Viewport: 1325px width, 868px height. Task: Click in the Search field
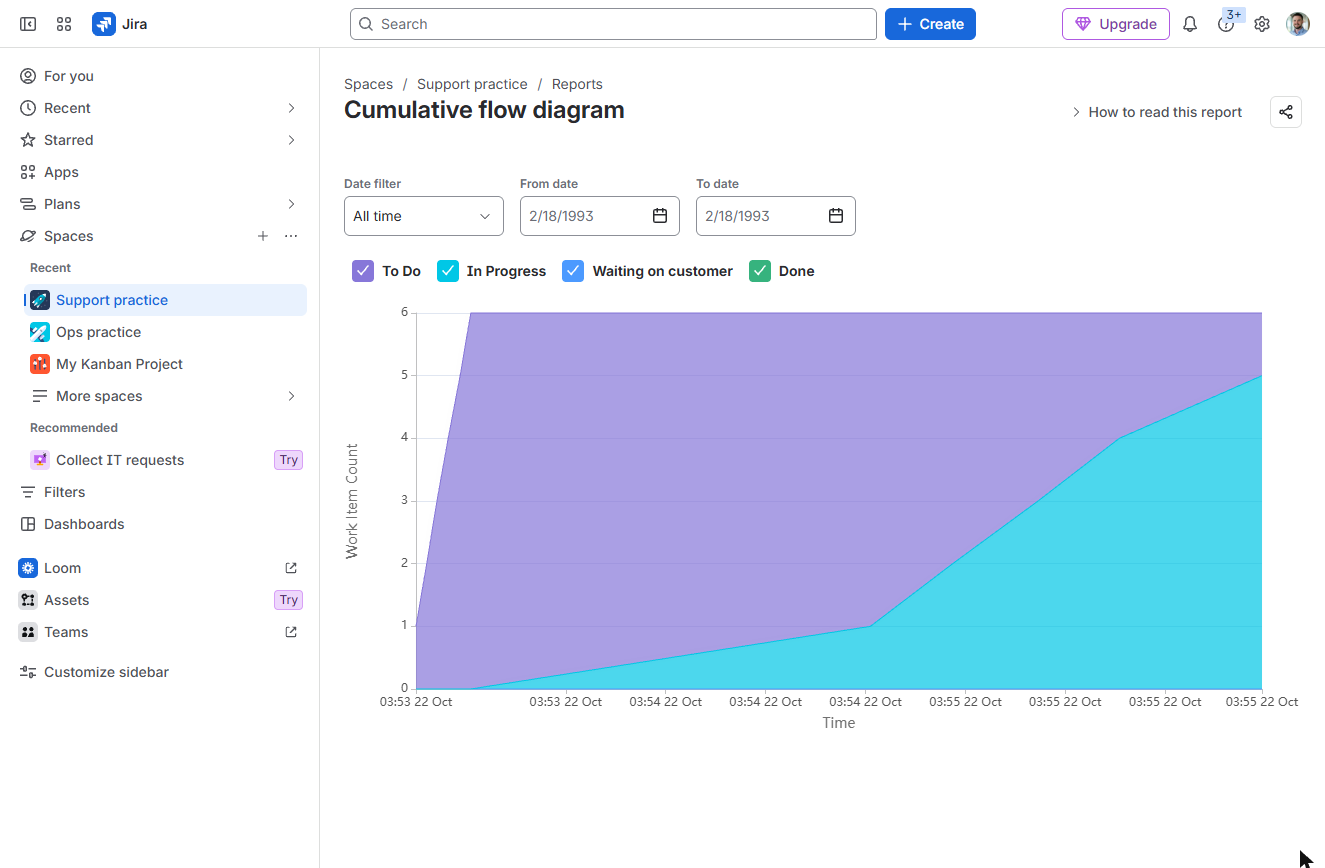613,24
